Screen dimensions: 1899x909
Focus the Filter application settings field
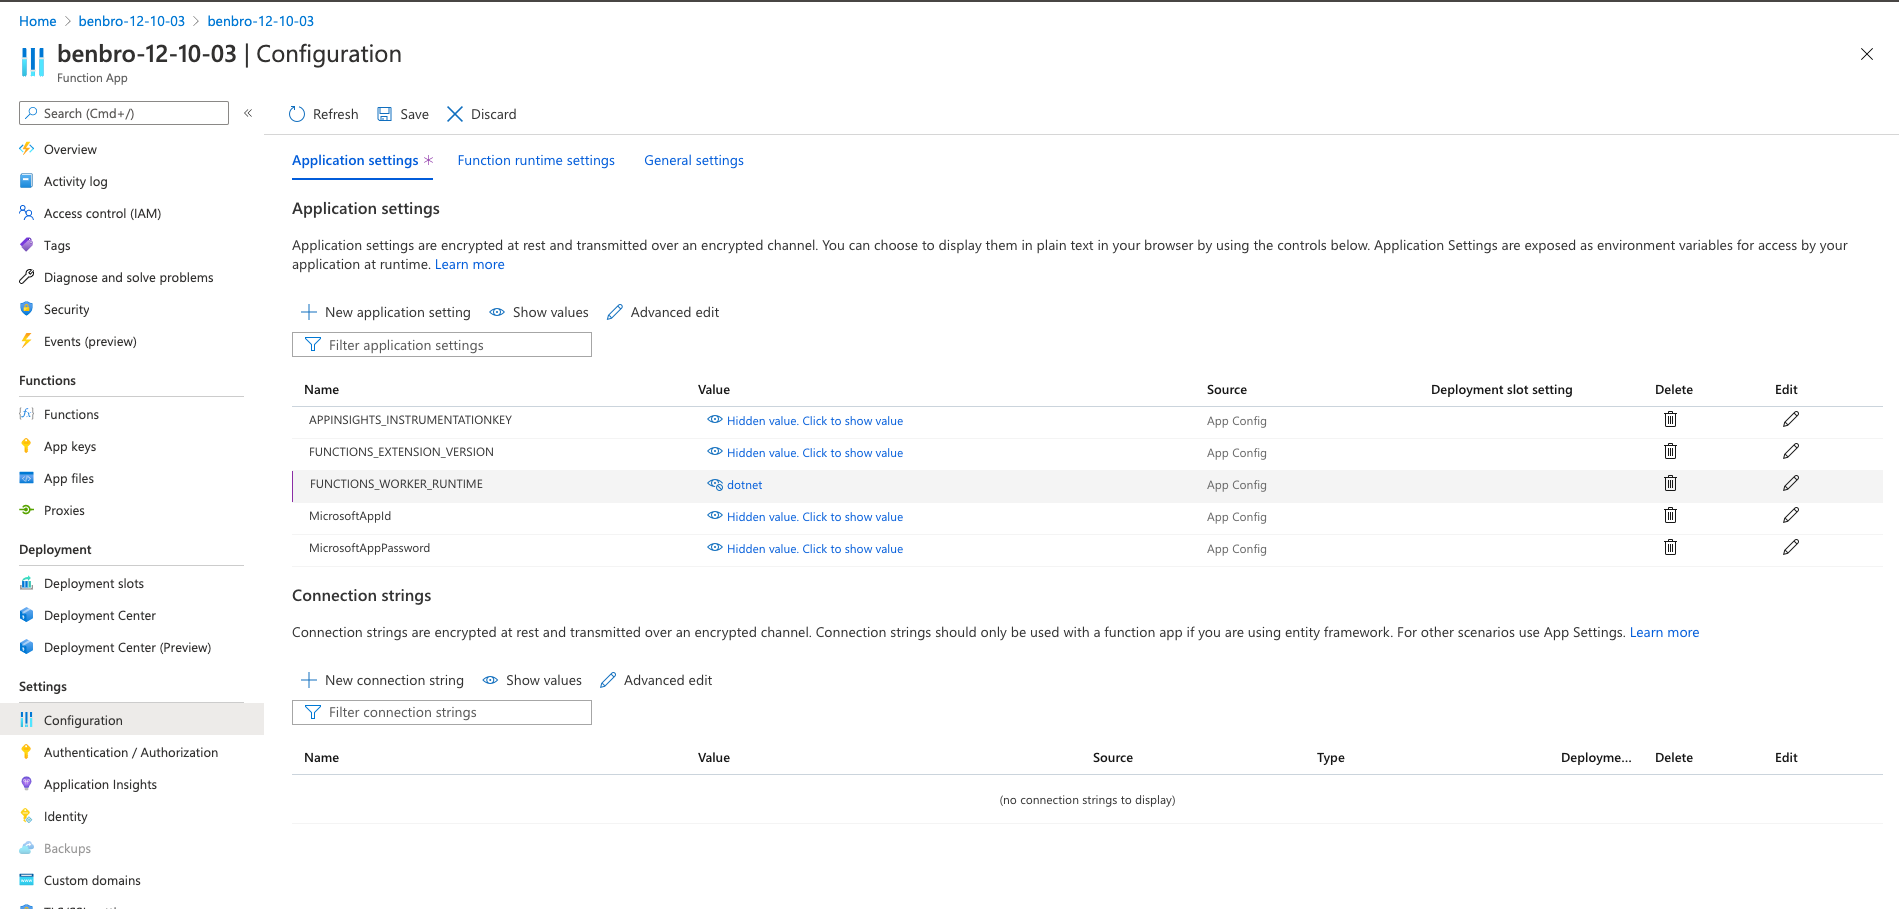[442, 345]
